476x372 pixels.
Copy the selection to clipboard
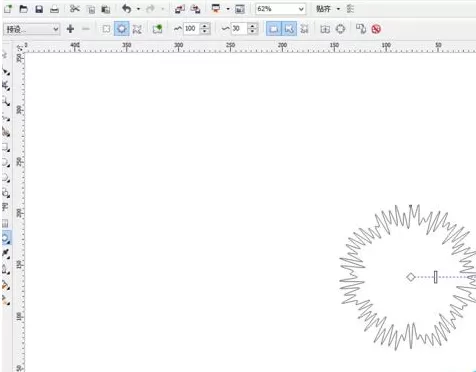(91, 9)
